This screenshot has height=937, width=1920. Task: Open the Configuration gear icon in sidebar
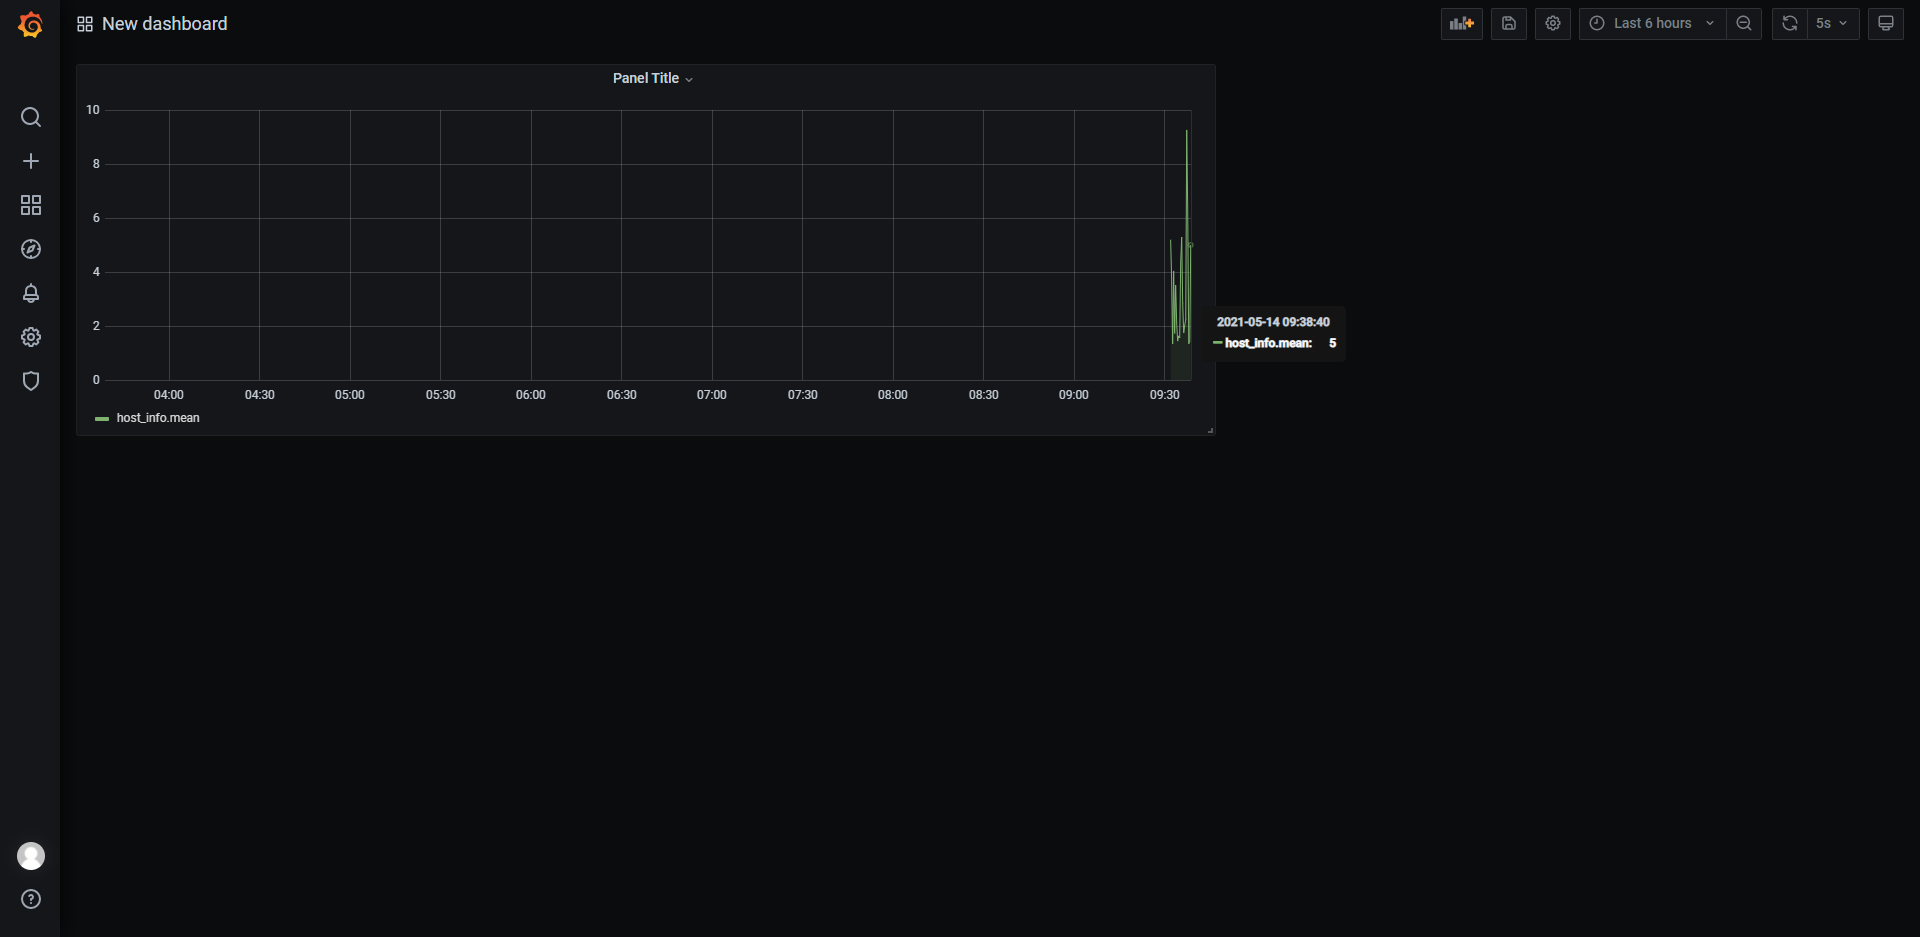pyautogui.click(x=31, y=337)
